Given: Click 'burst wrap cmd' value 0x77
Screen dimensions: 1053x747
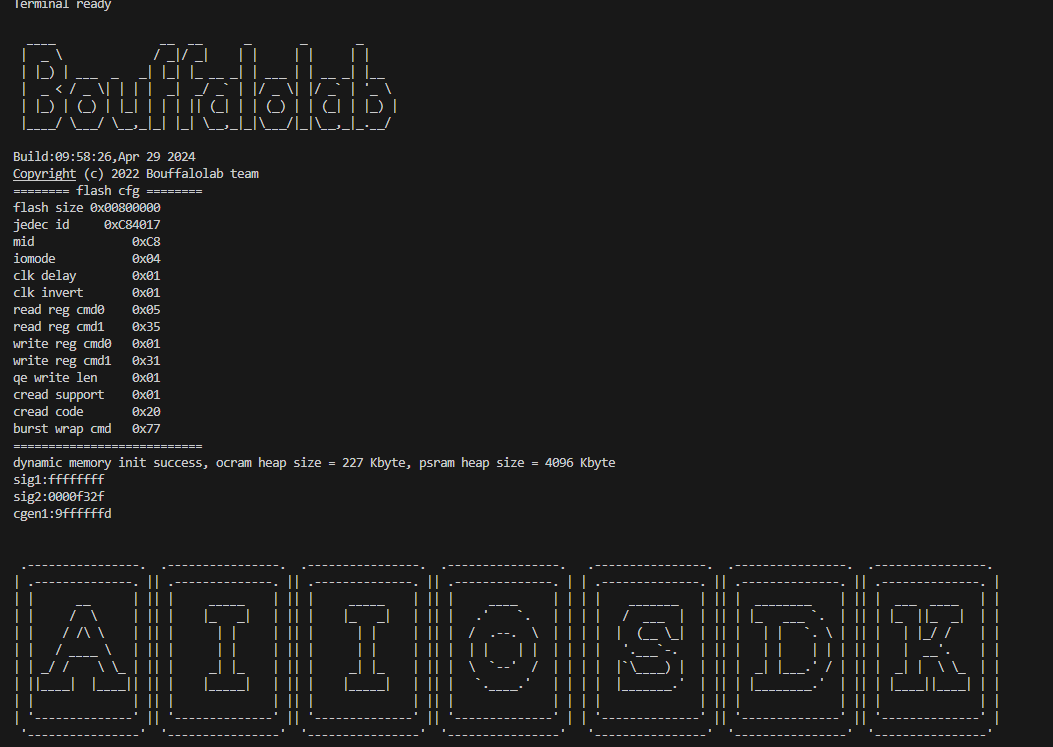Looking at the screenshot, I should [146, 429].
